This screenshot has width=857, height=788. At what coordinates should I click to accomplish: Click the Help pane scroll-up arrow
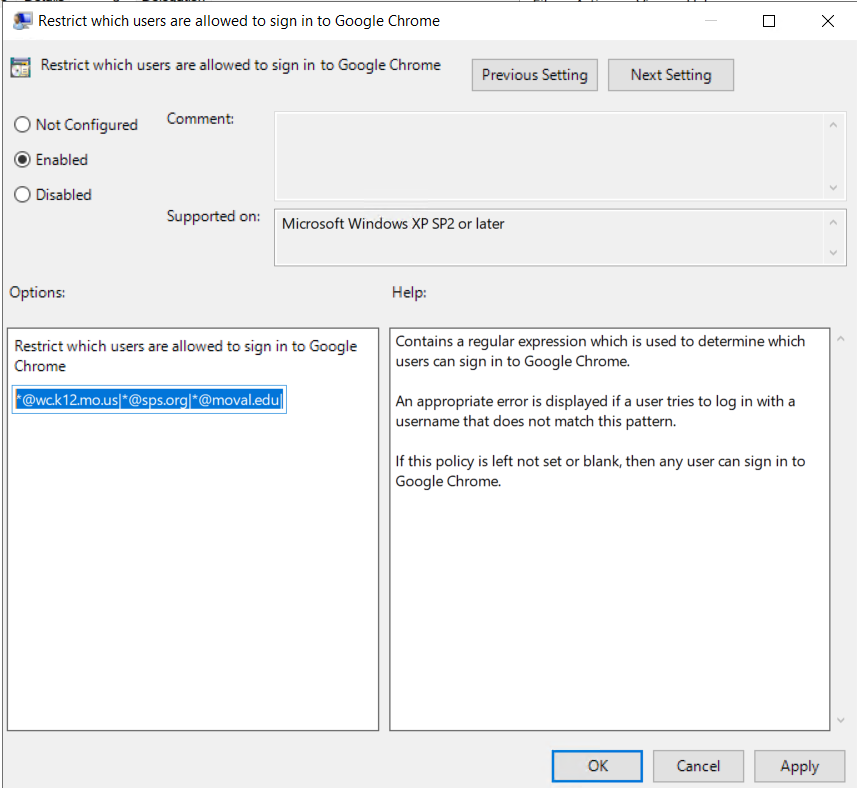[x=840, y=338]
